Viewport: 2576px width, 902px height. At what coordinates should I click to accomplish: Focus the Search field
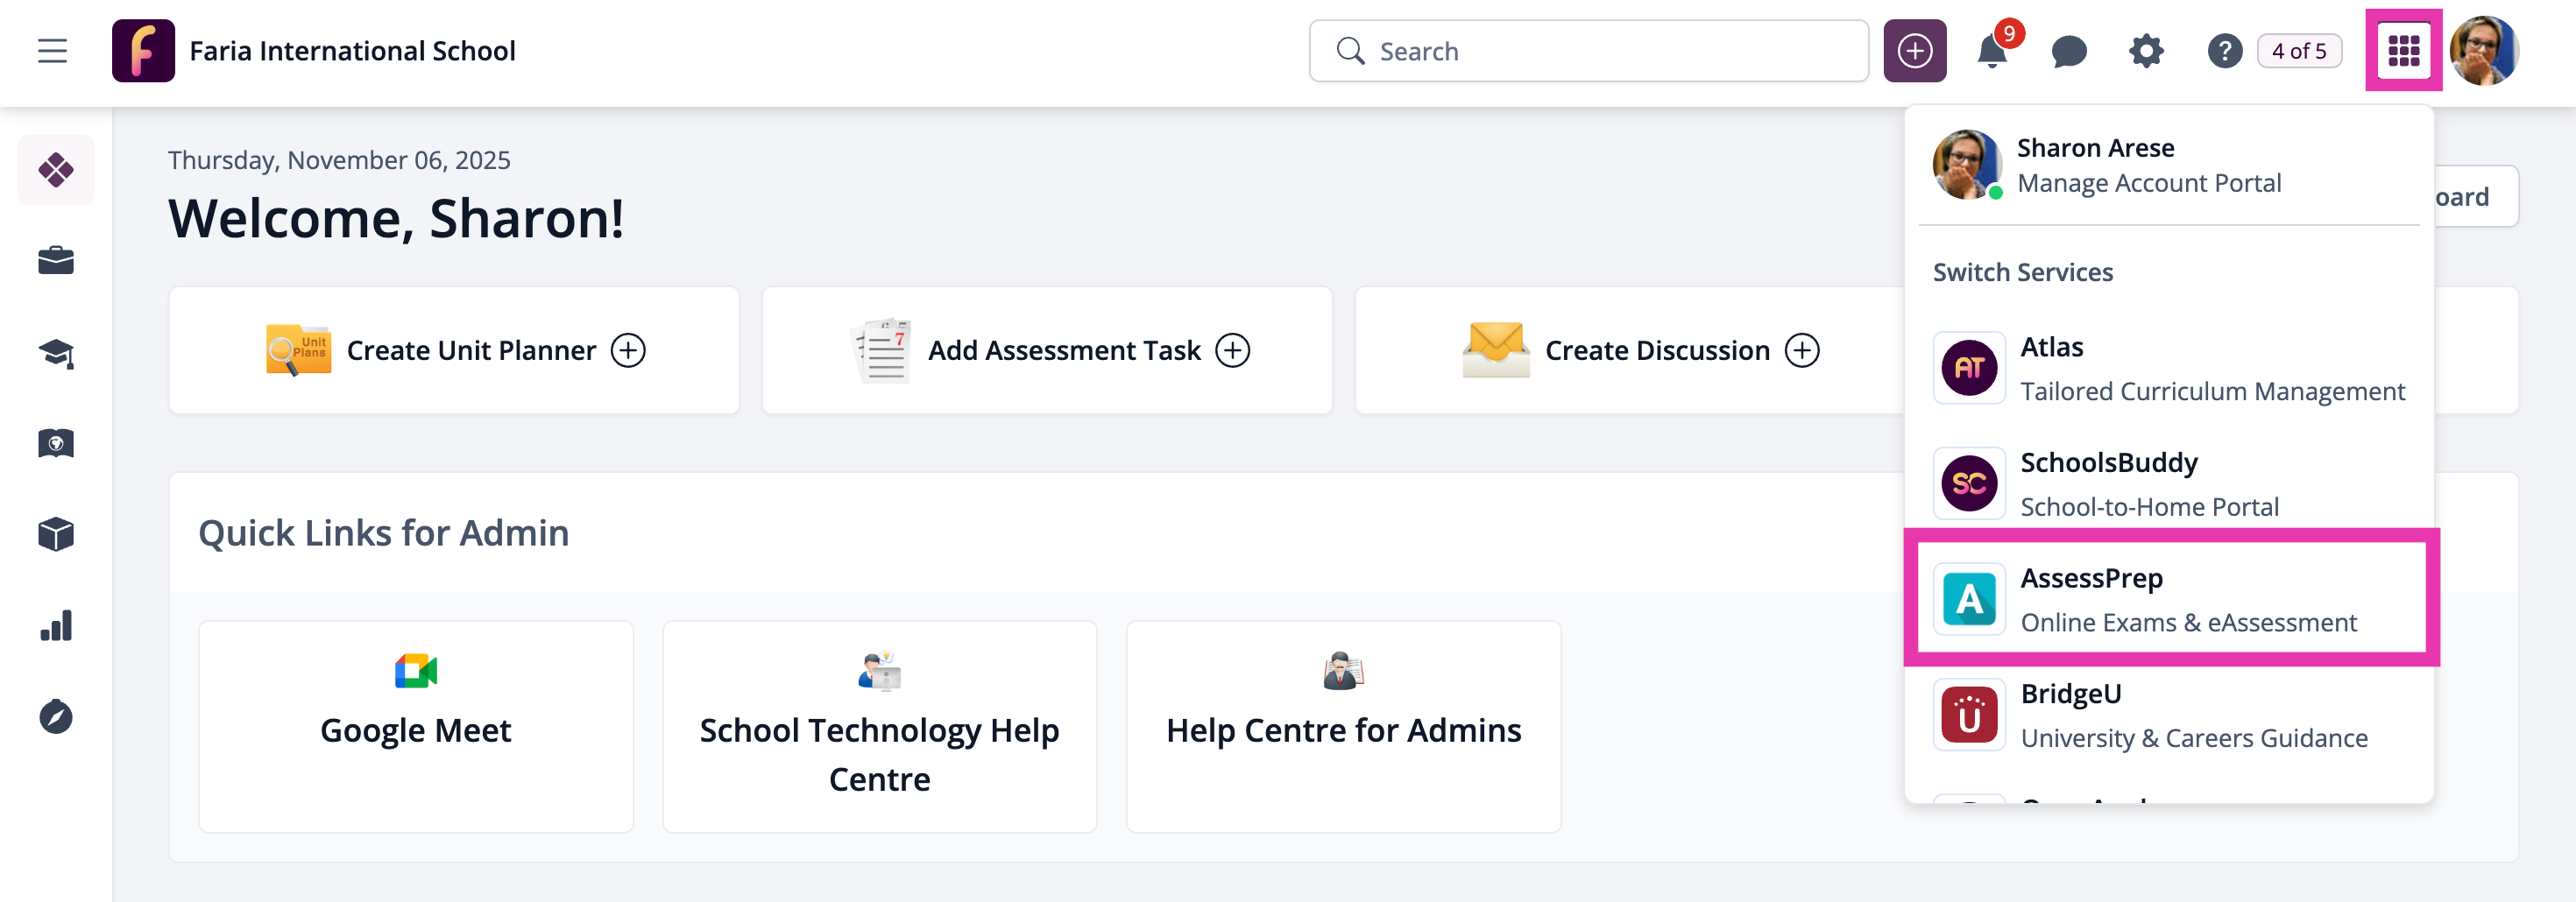point(1588,51)
